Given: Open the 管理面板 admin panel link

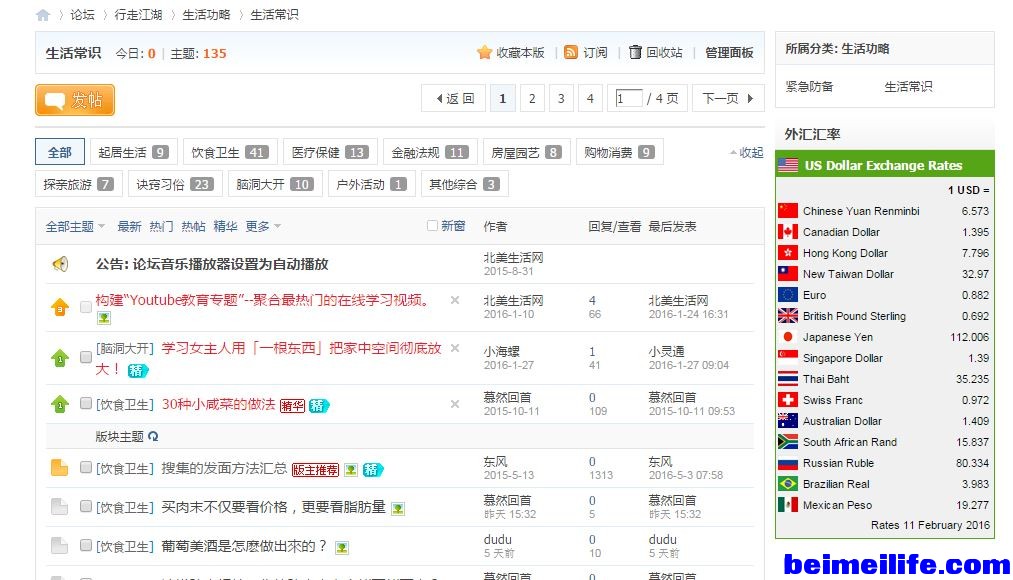Looking at the screenshot, I should tap(729, 53).
